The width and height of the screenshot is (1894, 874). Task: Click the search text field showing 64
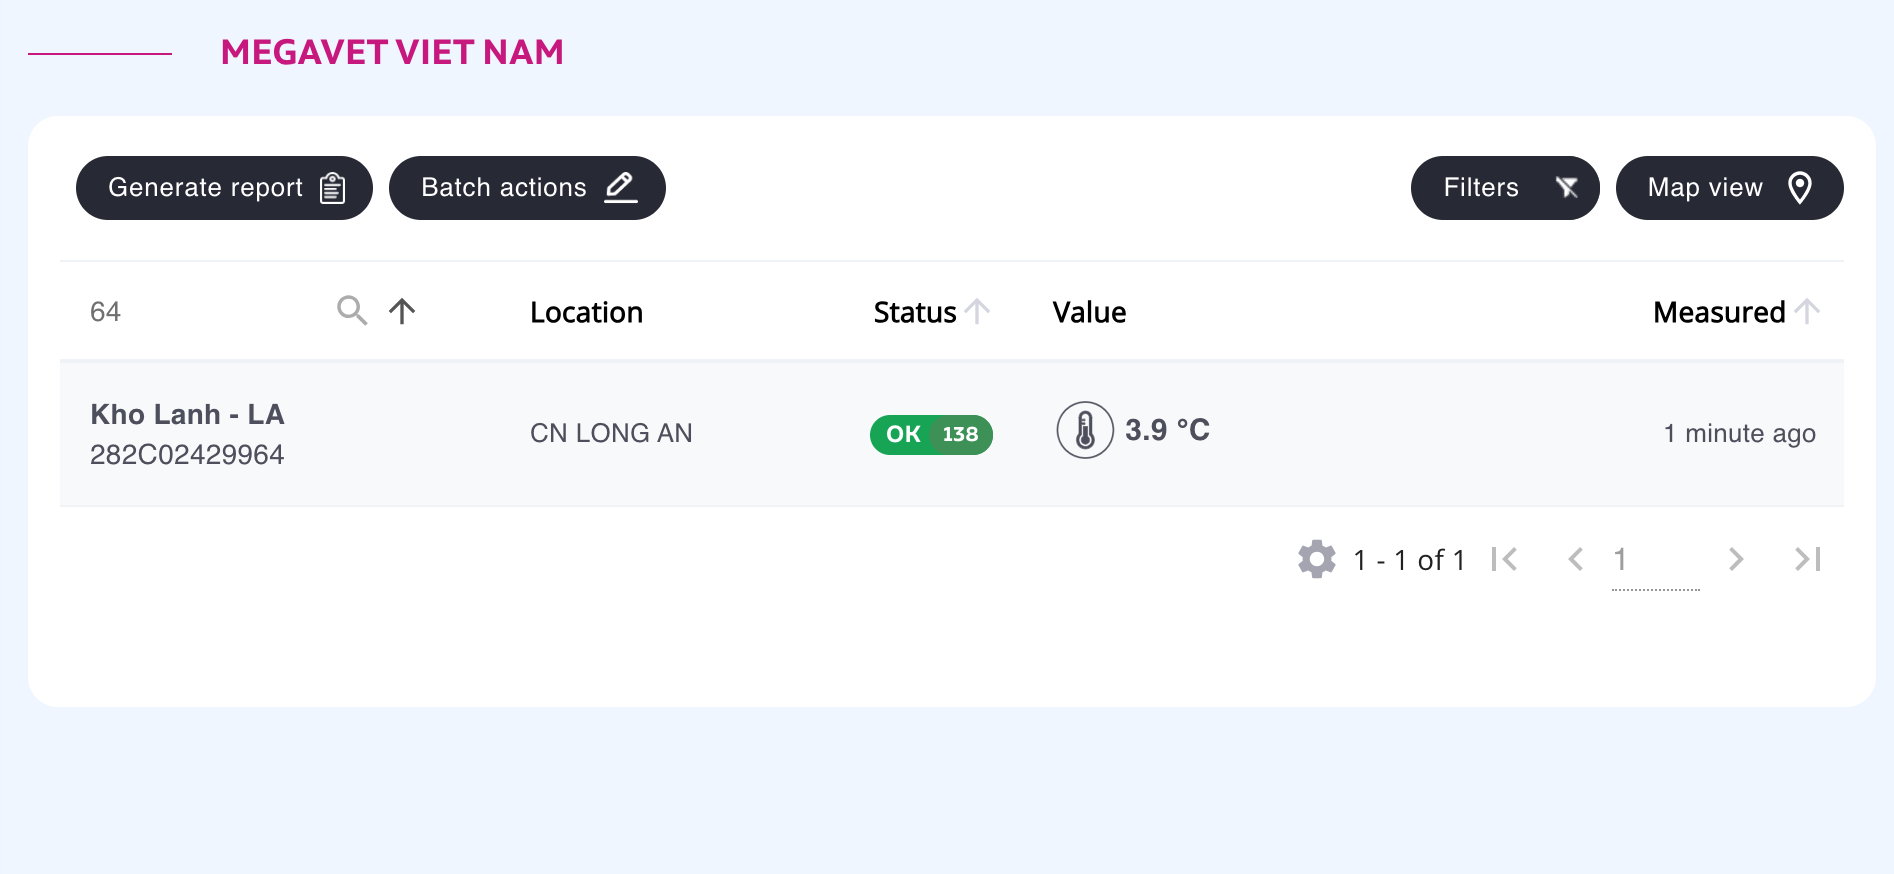[x=205, y=312]
